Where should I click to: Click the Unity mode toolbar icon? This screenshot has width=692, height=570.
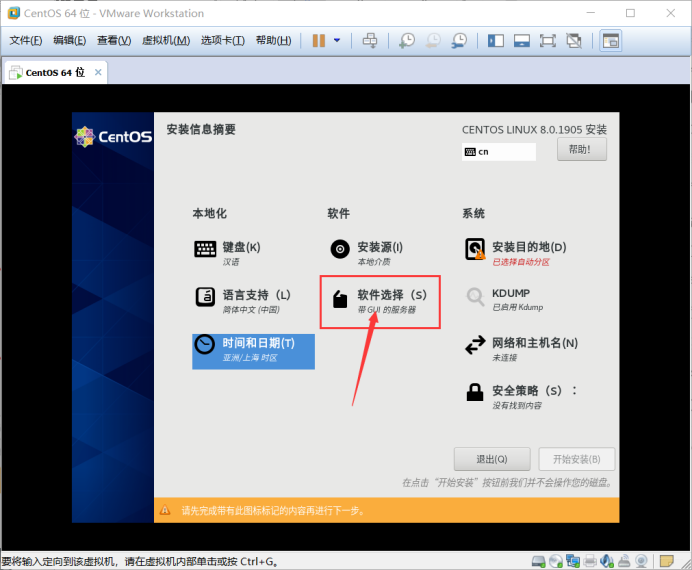(x=574, y=41)
